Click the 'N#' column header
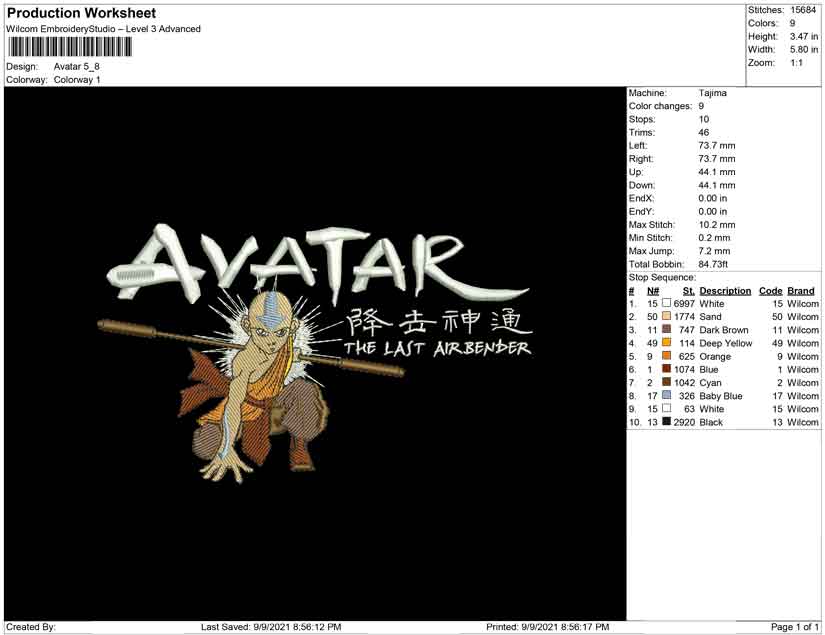Image resolution: width=825 pixels, height=635 pixels. [x=653, y=291]
